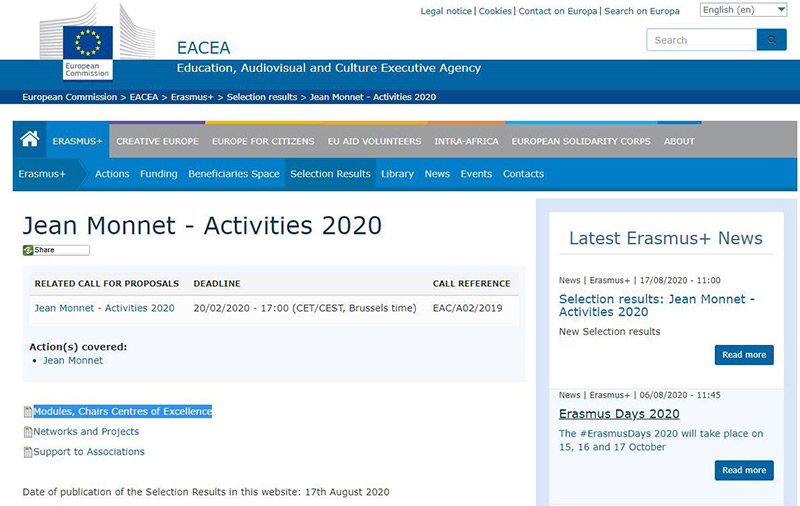Screen dimensions: 800x506
Task: Click the Share button under the title
Action: coord(56,250)
